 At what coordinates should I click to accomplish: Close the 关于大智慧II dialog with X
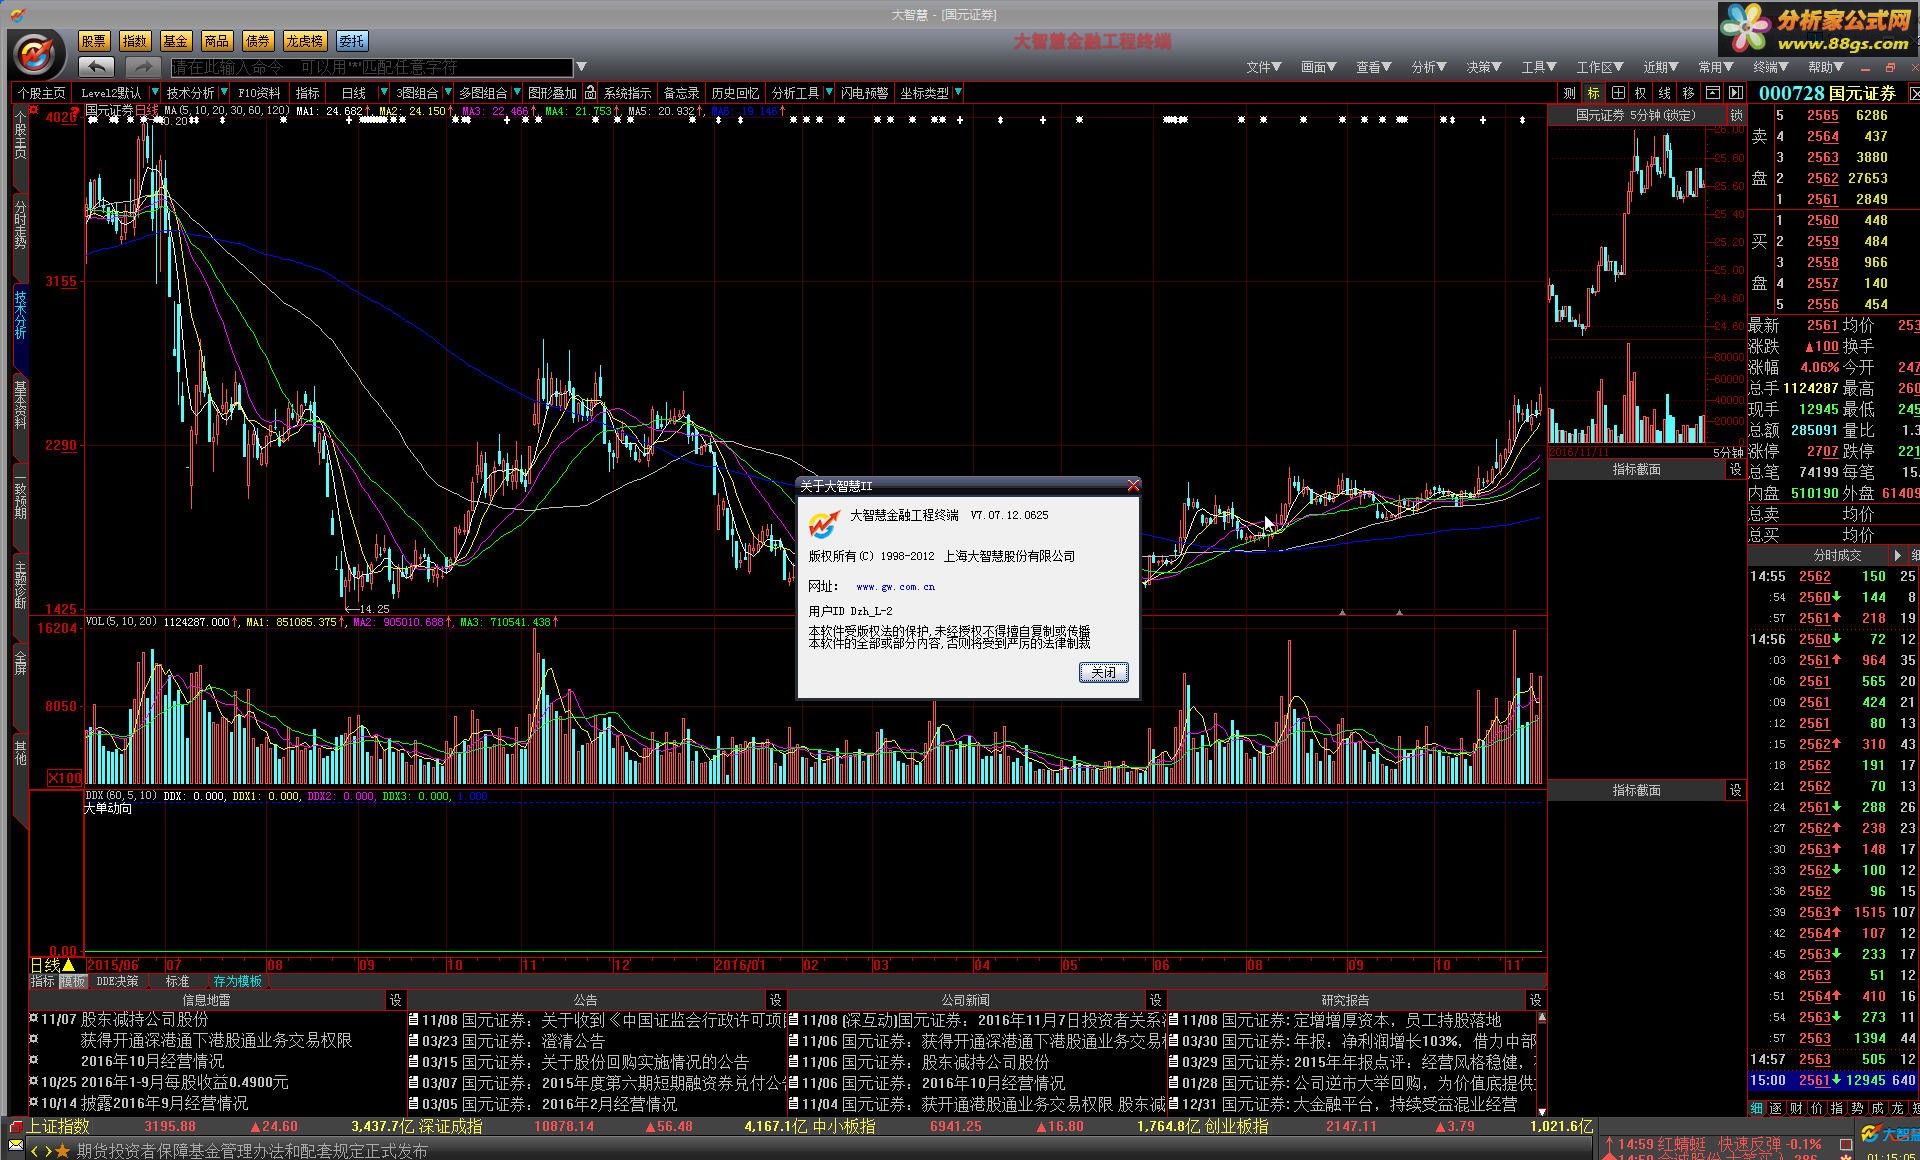click(x=1132, y=486)
